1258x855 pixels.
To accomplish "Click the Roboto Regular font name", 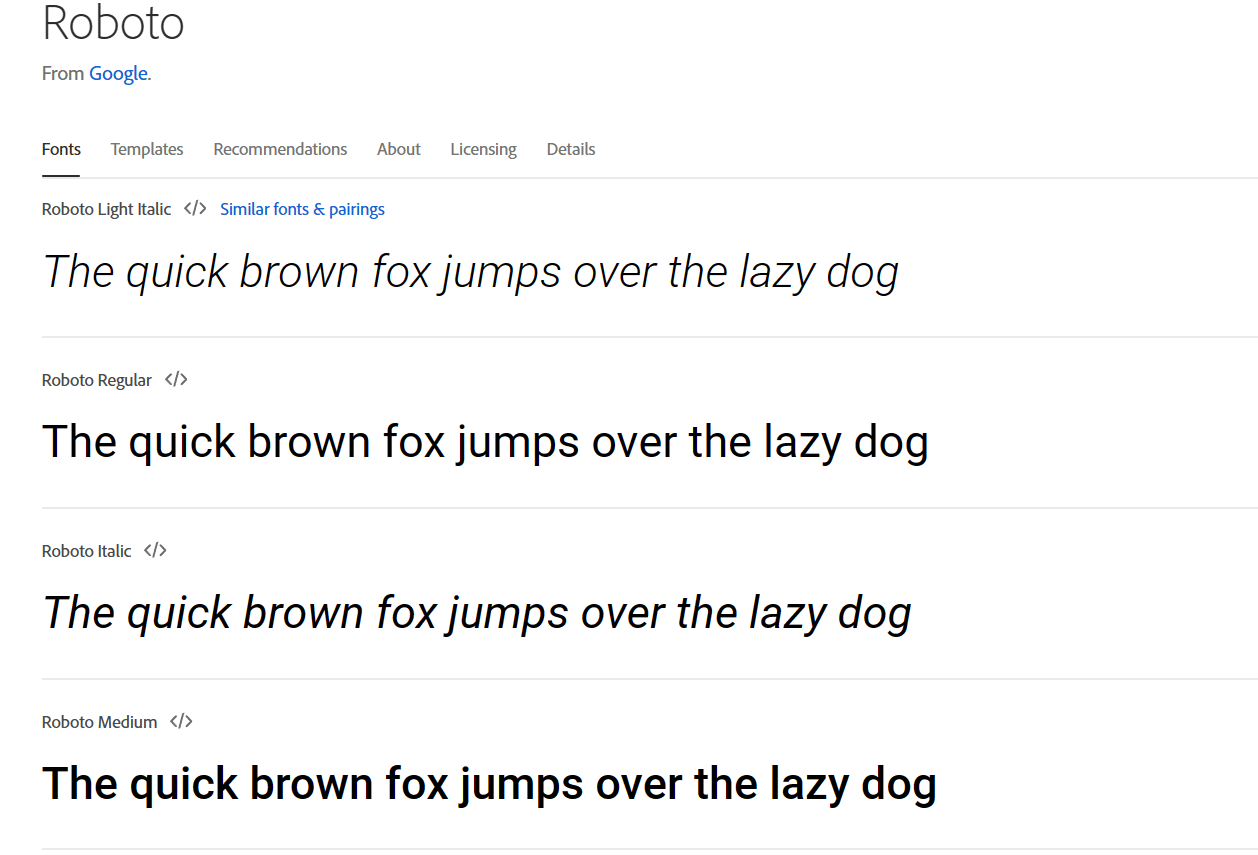I will point(97,380).
